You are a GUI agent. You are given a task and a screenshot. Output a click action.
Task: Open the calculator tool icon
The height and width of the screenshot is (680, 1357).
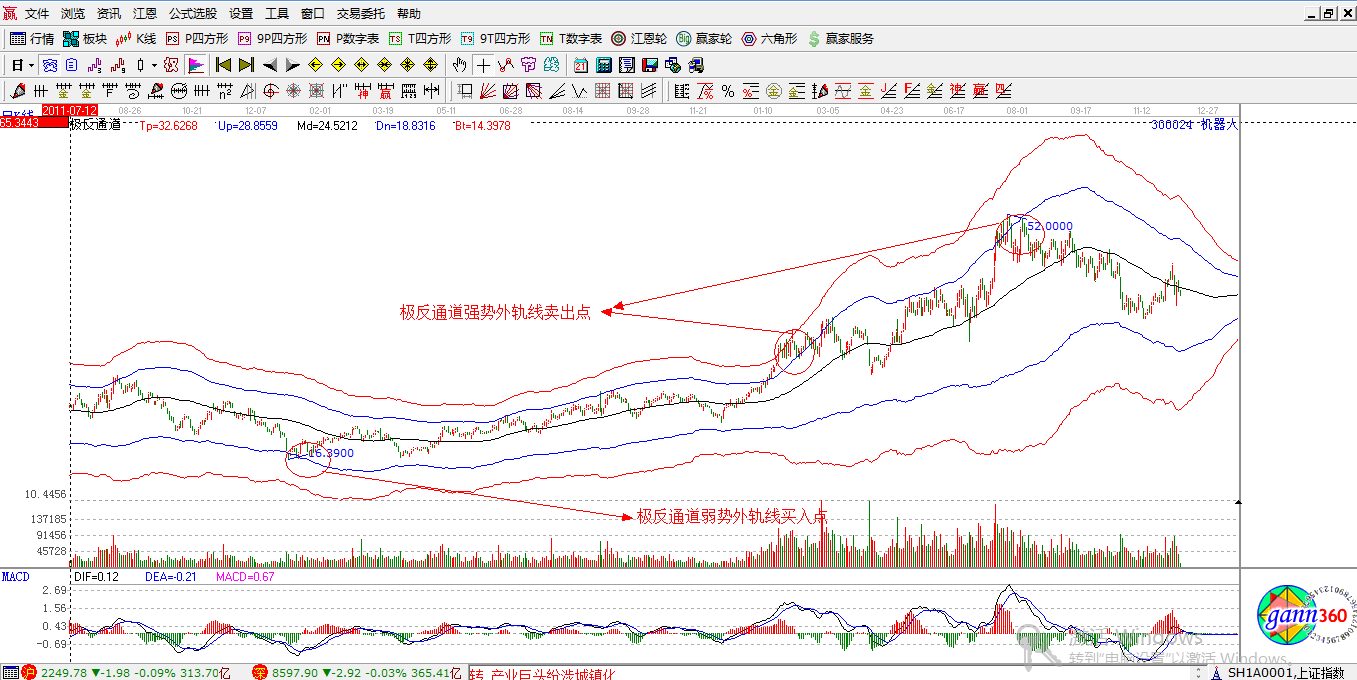pyautogui.click(x=604, y=65)
